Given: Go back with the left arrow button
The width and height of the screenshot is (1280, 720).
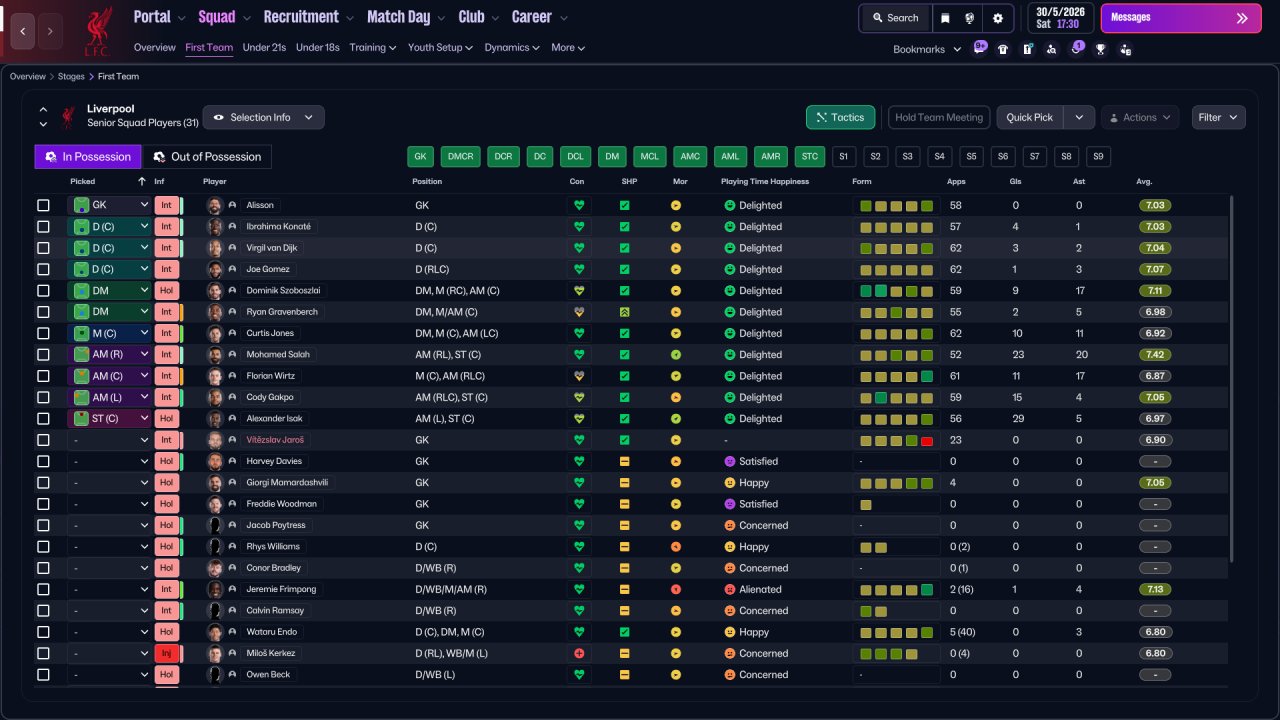Looking at the screenshot, I should click(23, 31).
